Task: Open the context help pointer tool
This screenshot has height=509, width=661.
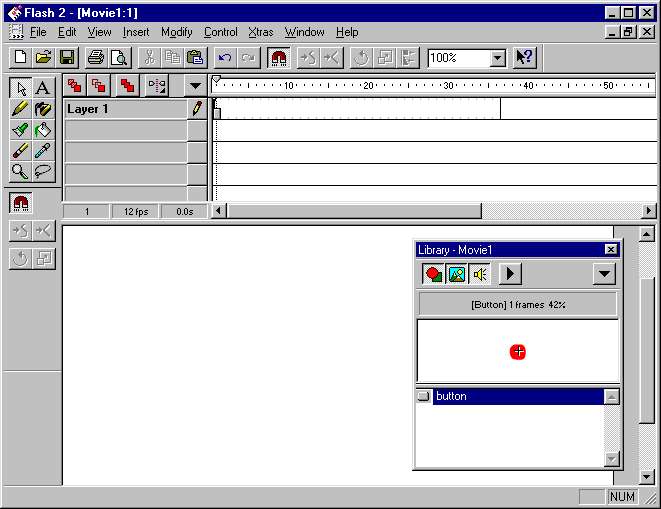Action: coord(525,58)
